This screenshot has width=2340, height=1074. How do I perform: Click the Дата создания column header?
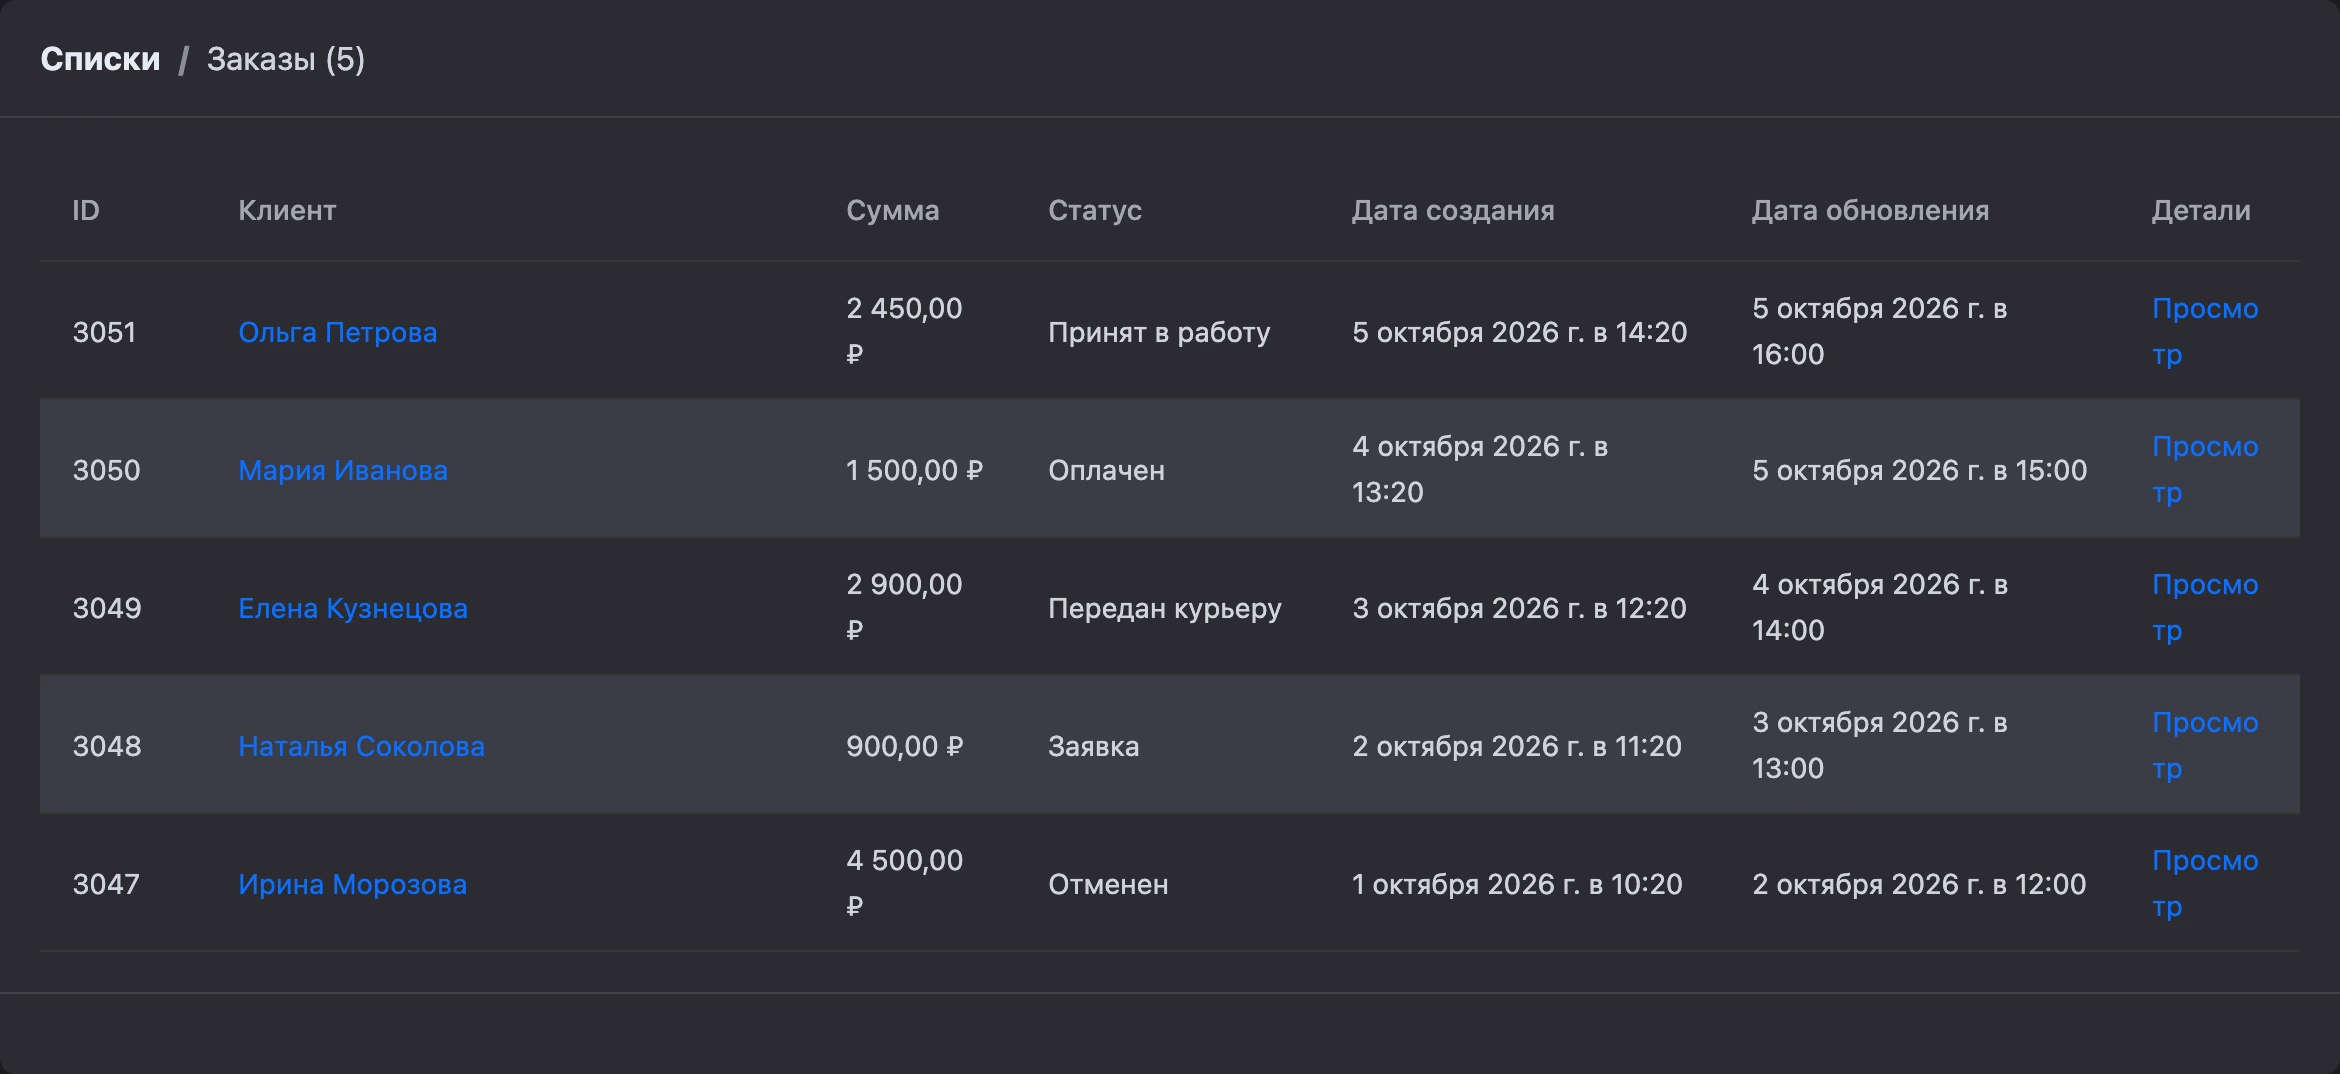1453,210
